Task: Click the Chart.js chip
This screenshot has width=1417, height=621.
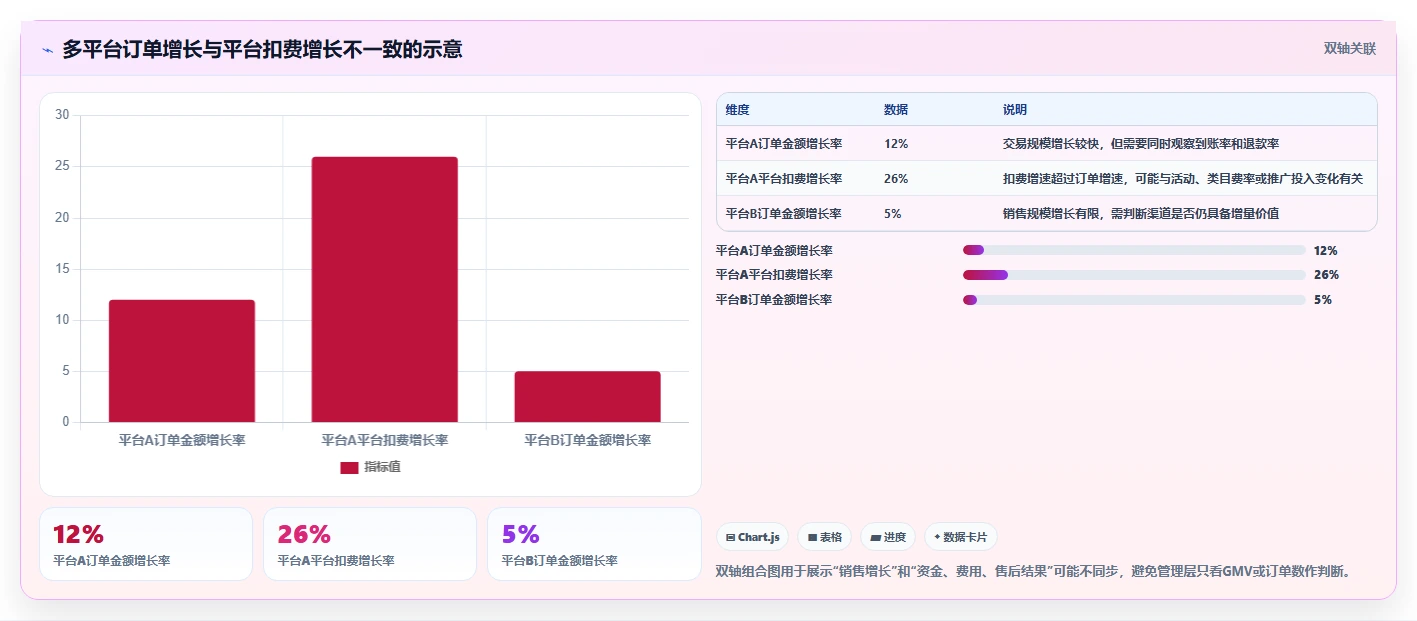Action: pos(752,537)
